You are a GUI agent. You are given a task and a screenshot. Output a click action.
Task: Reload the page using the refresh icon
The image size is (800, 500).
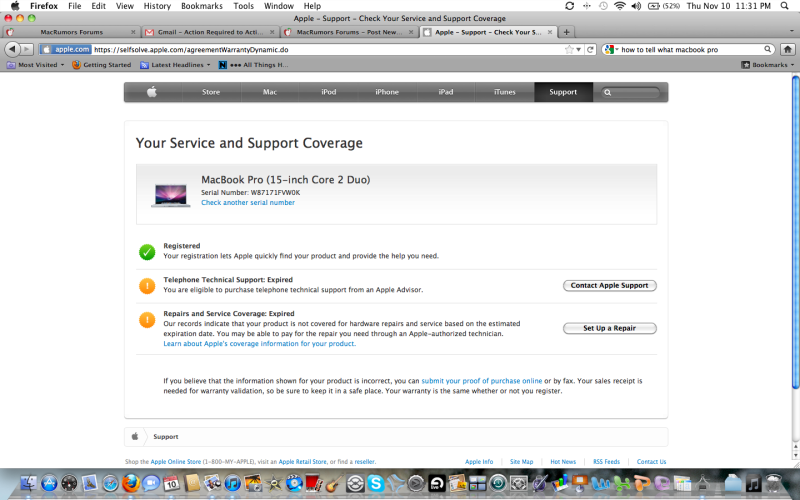(590, 49)
